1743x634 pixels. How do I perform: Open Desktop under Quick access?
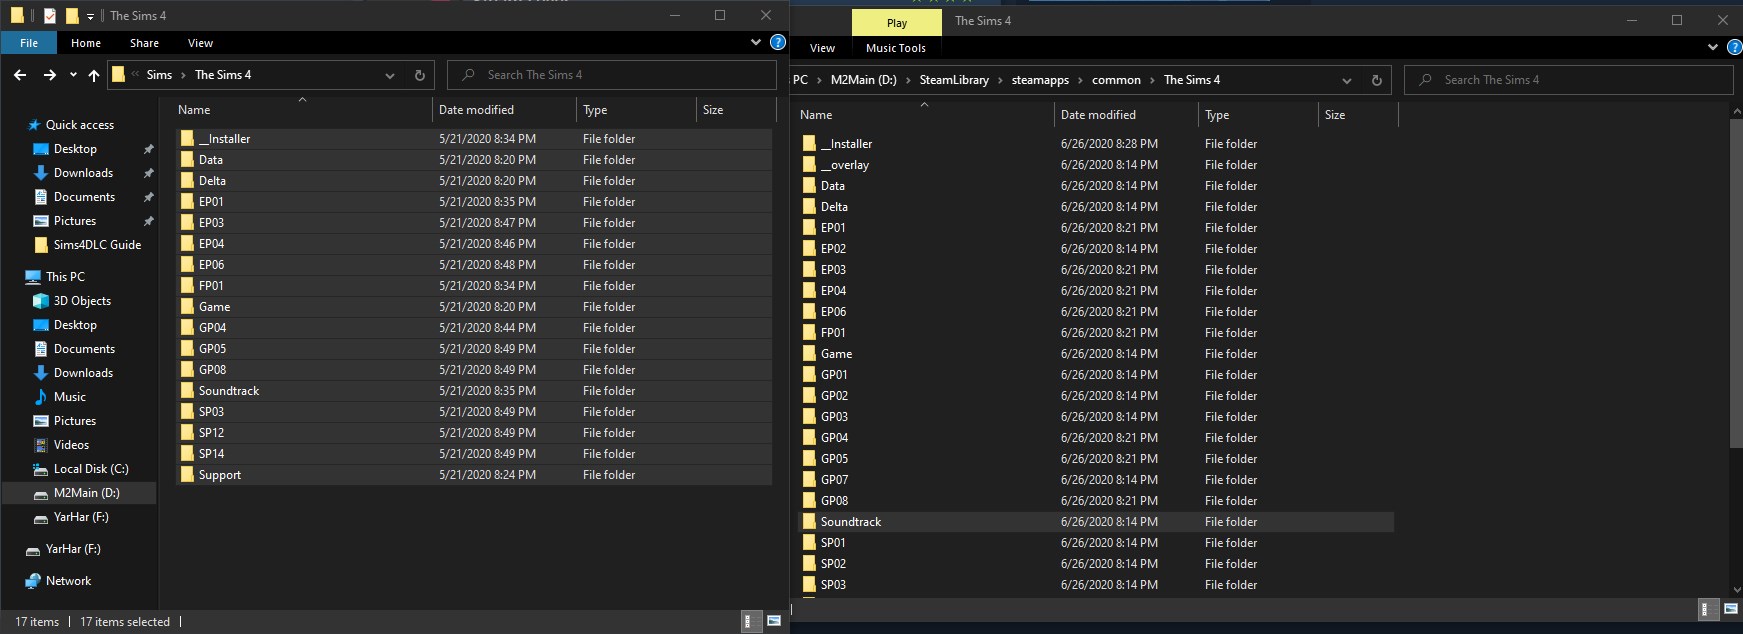tap(75, 149)
